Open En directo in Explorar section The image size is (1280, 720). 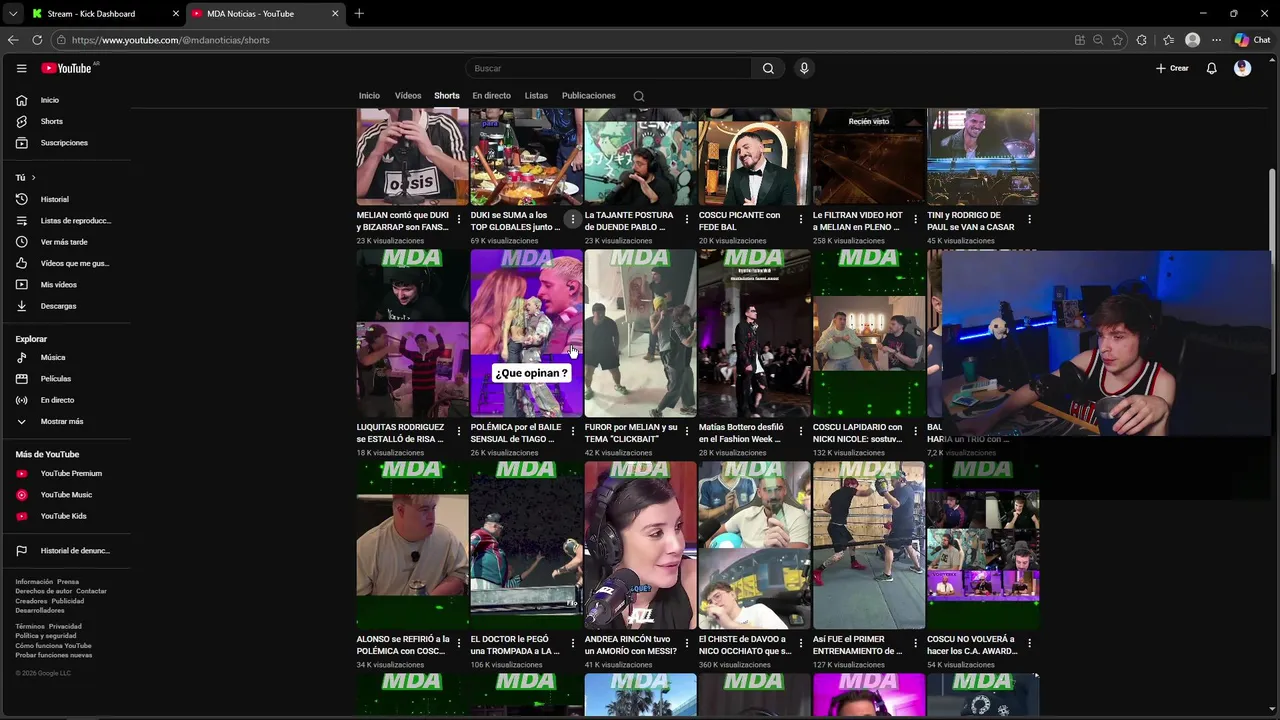pos(65,400)
